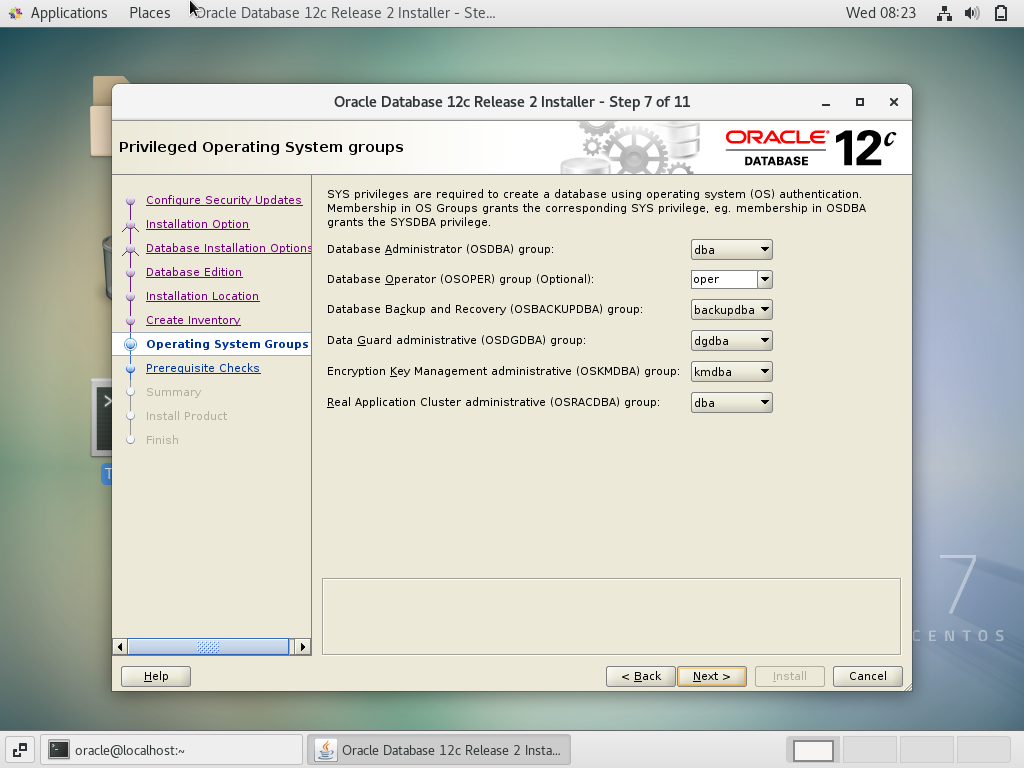Image resolution: width=1024 pixels, height=768 pixels.
Task: Open the OSDGDBA group dropdown
Action: pos(731,340)
